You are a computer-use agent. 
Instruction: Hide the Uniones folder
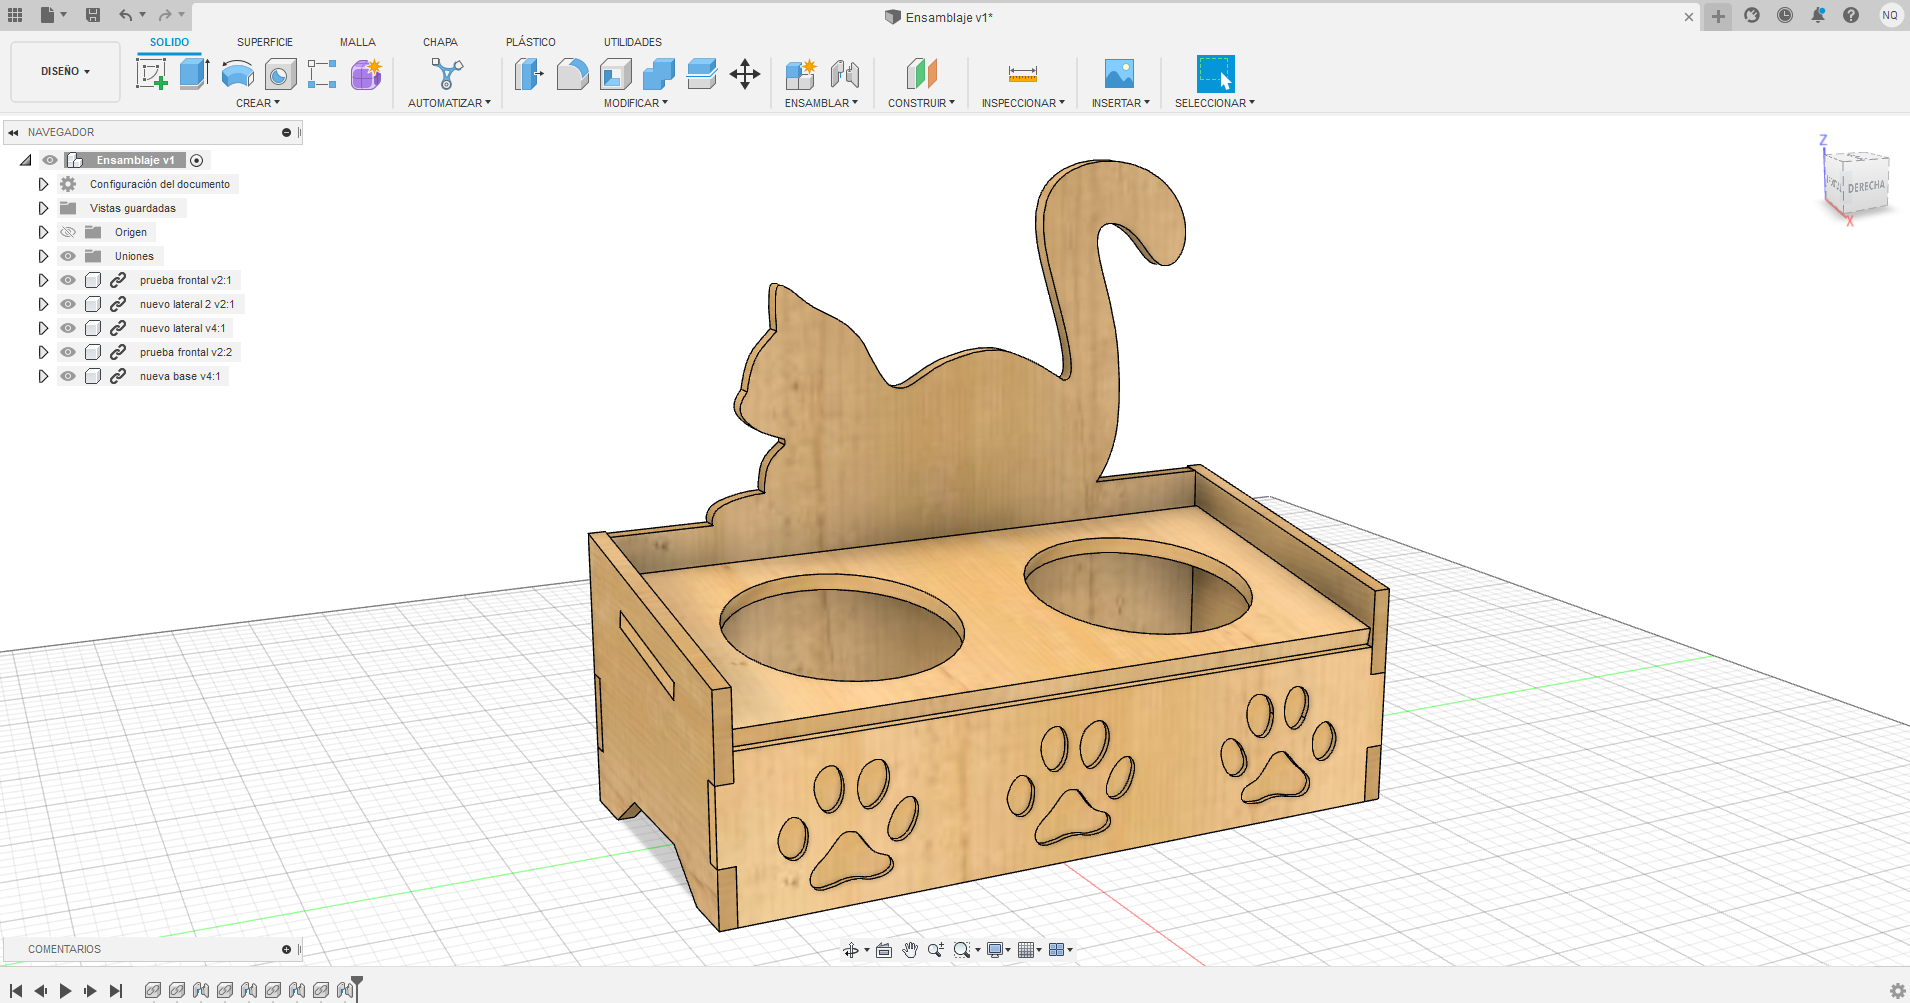click(x=68, y=256)
